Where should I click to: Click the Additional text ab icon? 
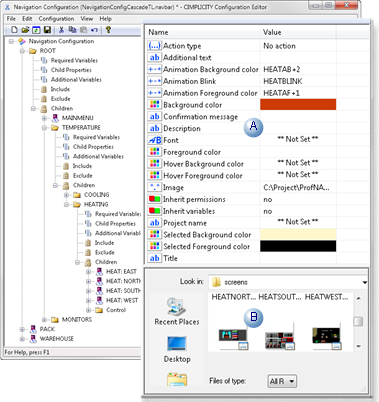point(154,57)
